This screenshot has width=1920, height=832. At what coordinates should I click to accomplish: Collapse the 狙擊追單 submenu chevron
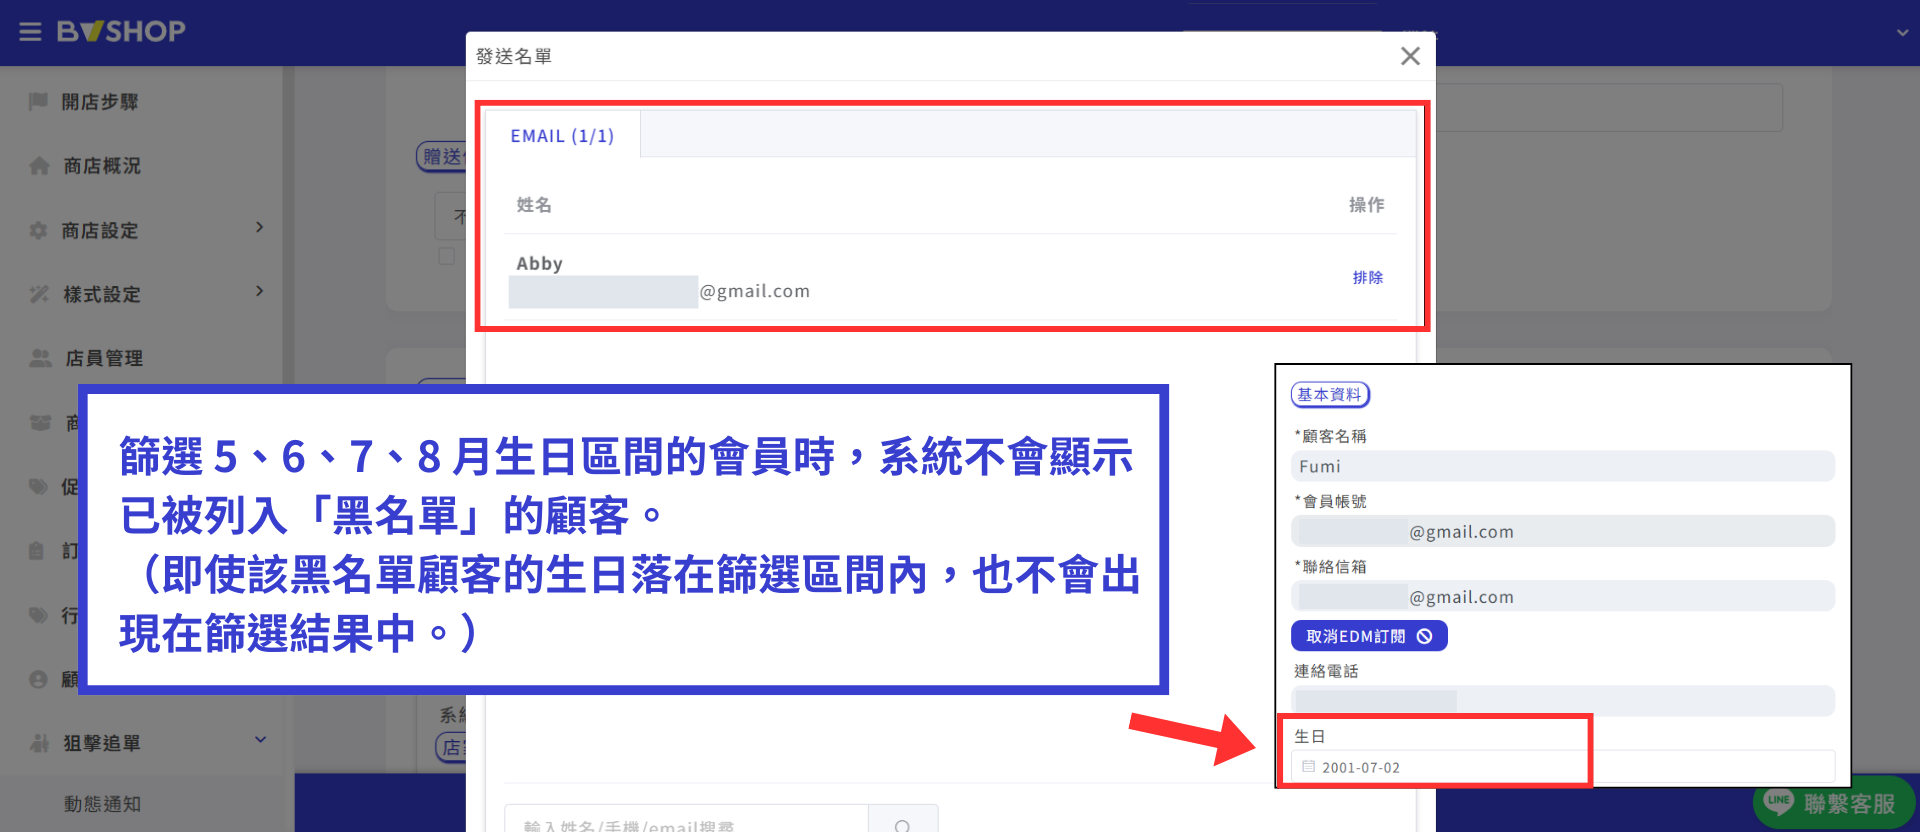point(260,740)
